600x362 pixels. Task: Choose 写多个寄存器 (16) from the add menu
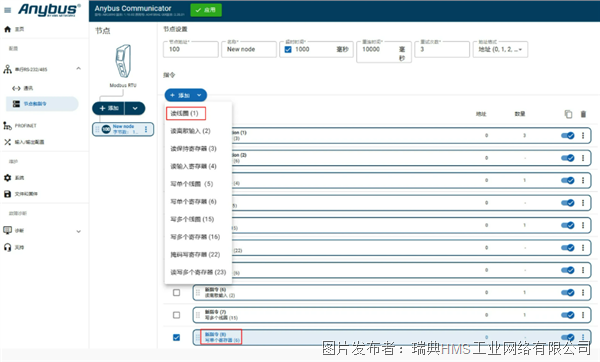coord(198,237)
